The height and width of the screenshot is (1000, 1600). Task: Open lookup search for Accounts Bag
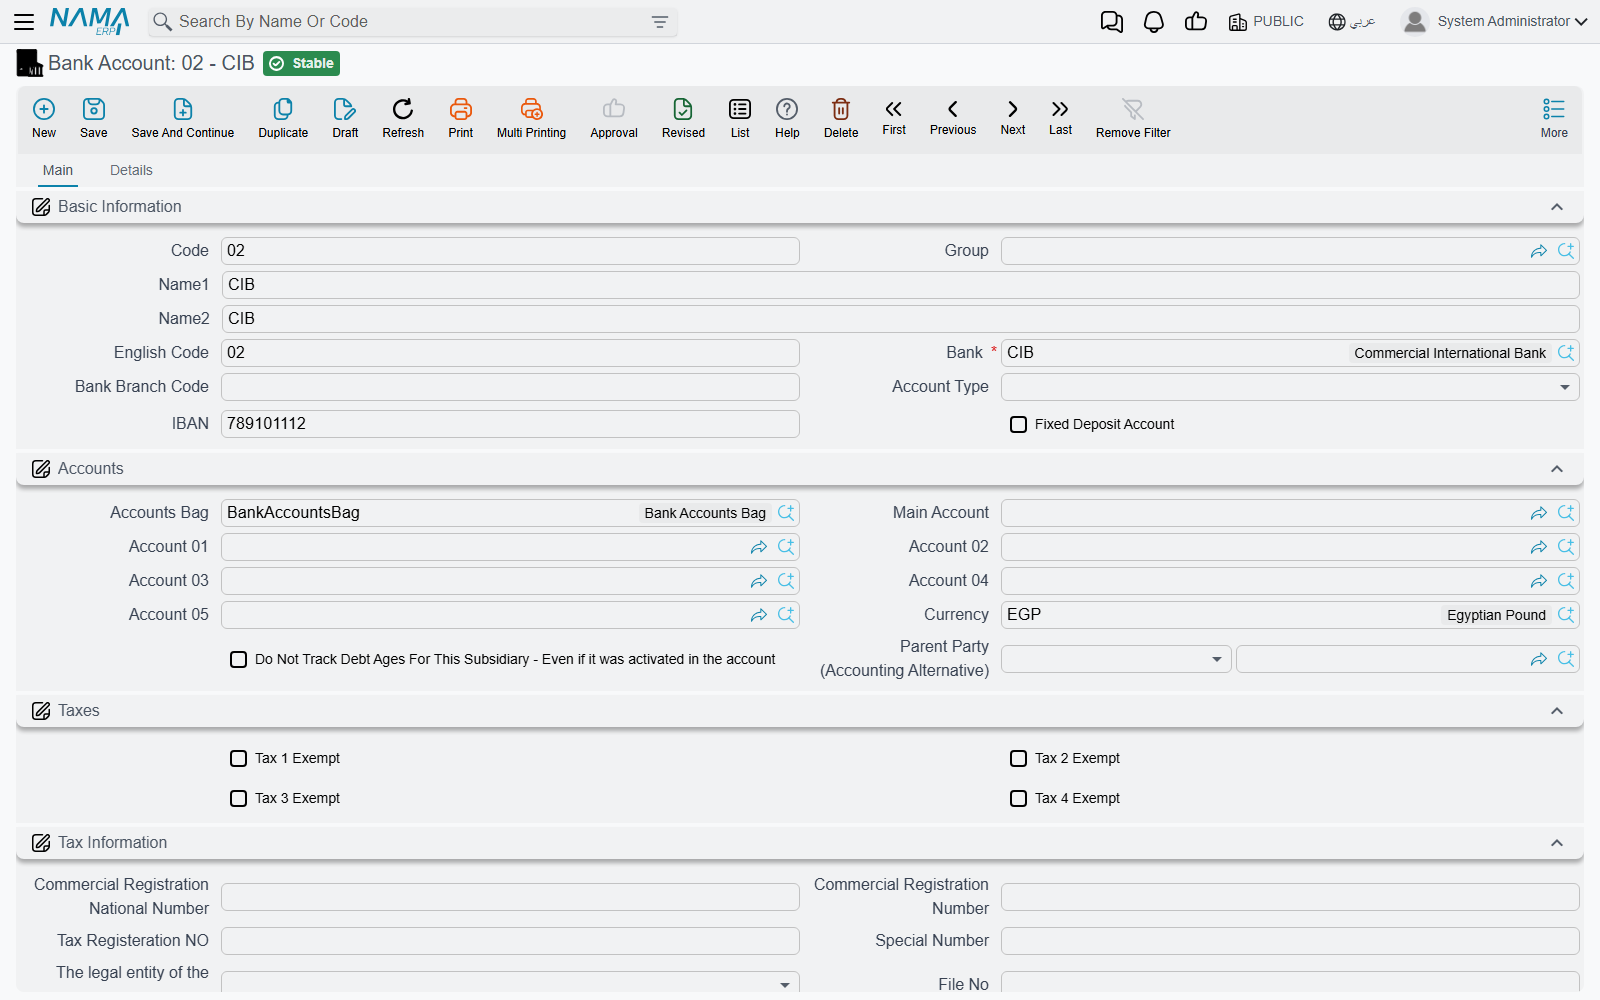pyautogui.click(x=786, y=513)
